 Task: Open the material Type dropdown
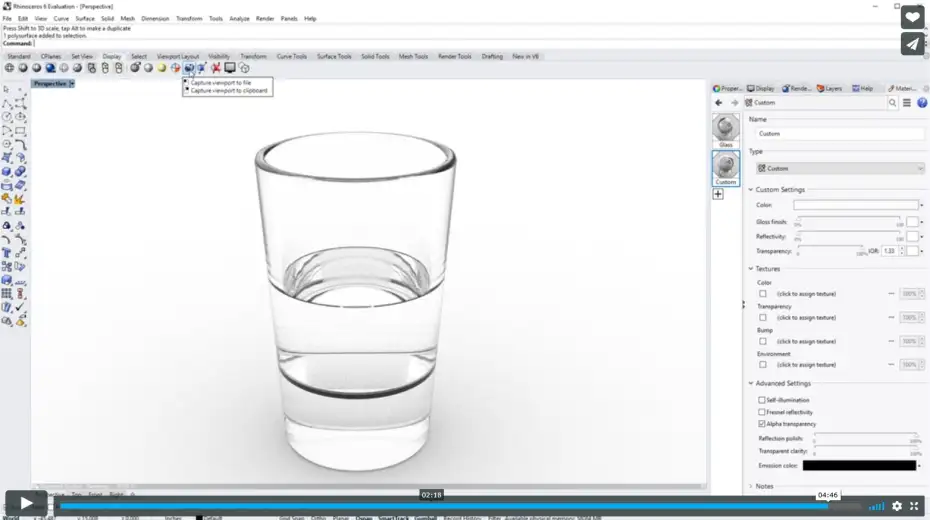pyautogui.click(x=840, y=168)
